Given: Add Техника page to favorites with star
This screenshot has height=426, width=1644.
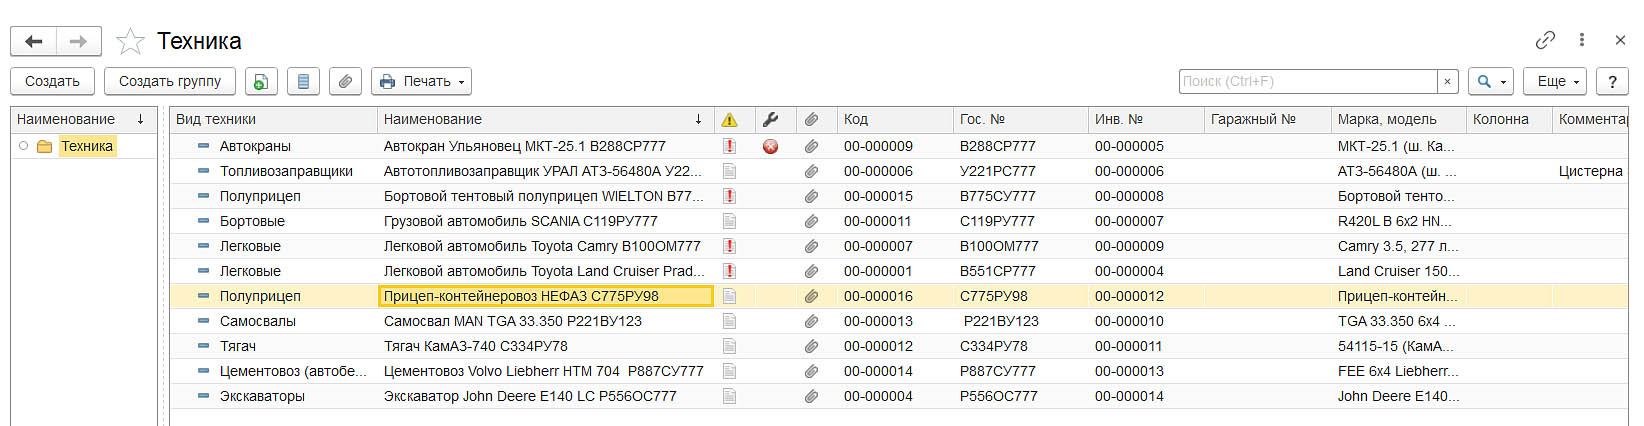Looking at the screenshot, I should pyautogui.click(x=130, y=41).
